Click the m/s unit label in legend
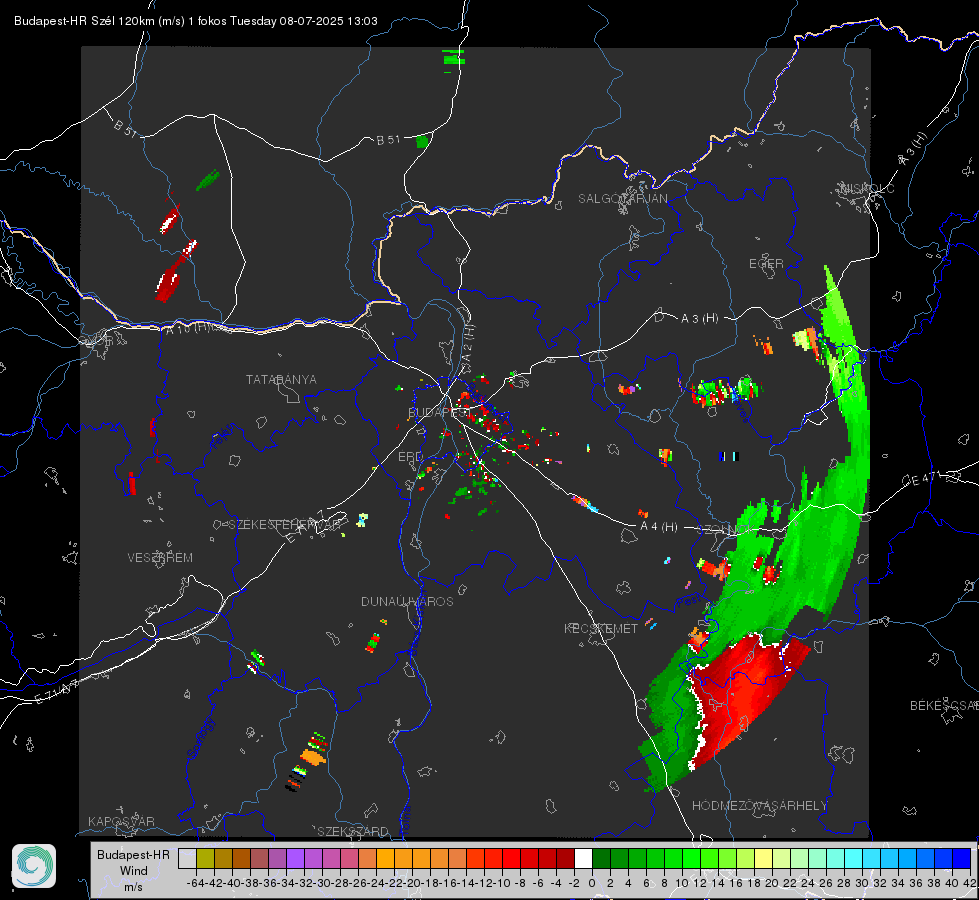 click(x=134, y=887)
